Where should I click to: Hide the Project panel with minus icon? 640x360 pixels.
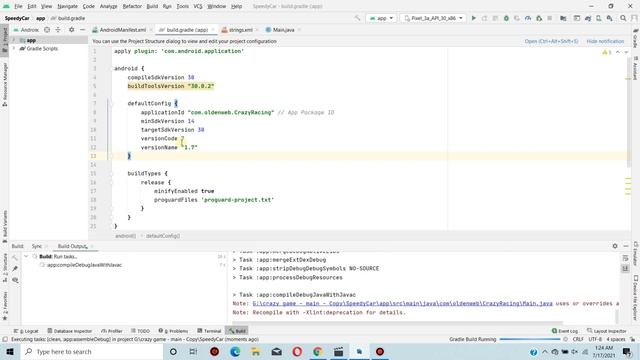82,30
